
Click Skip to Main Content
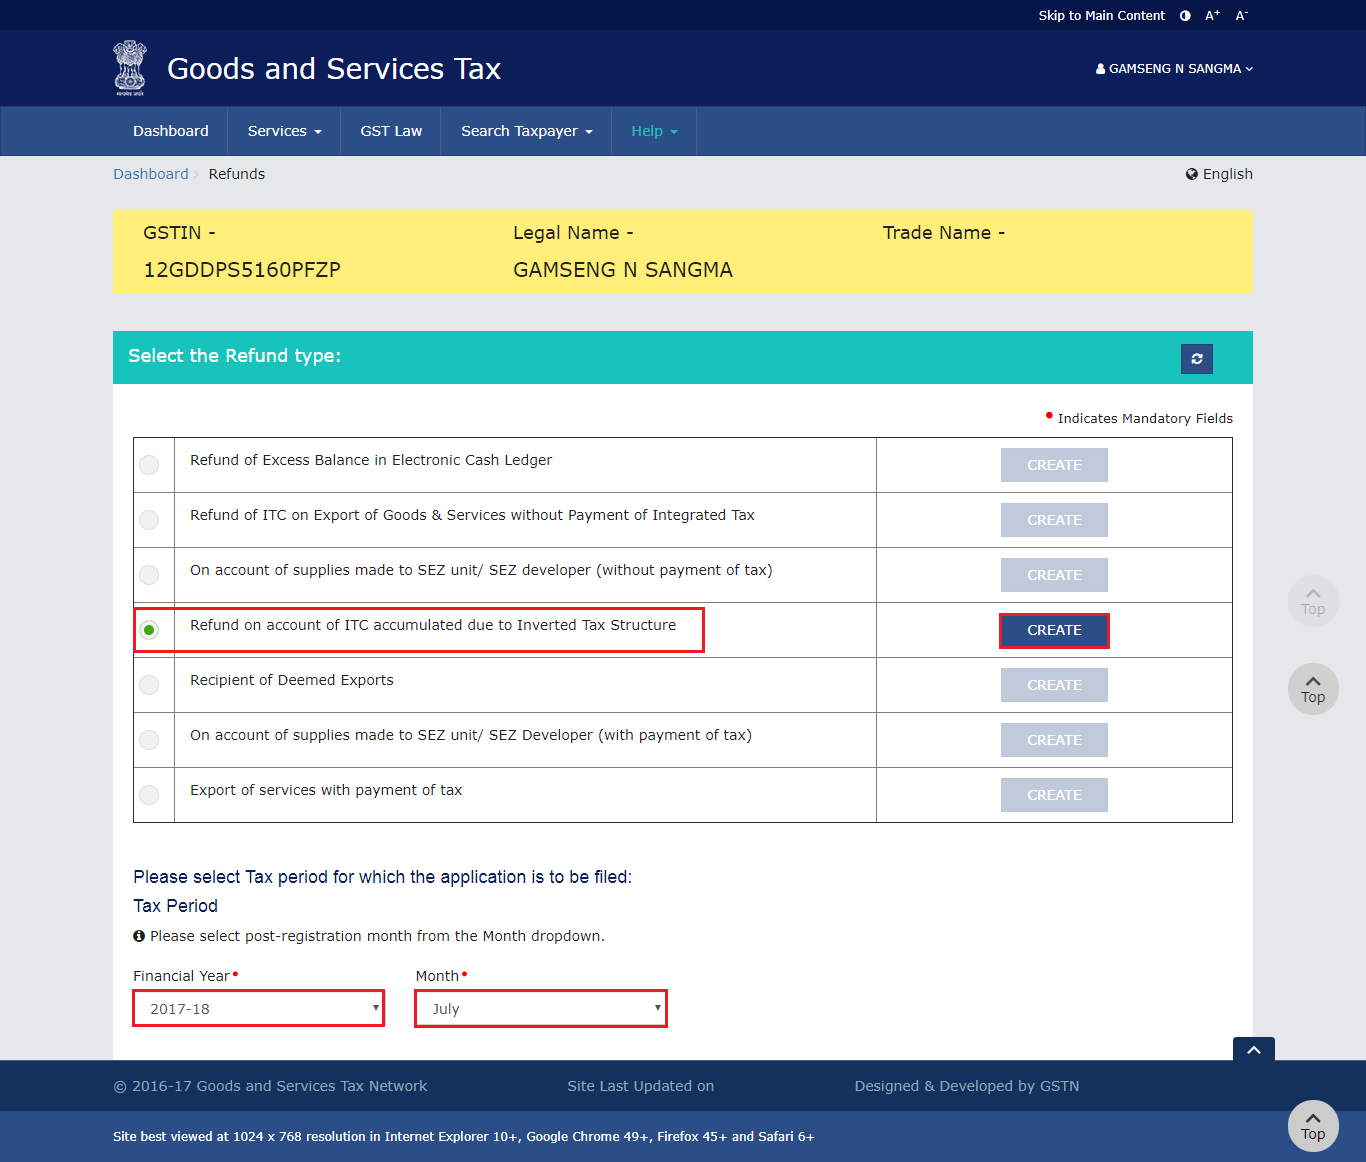click(1101, 15)
